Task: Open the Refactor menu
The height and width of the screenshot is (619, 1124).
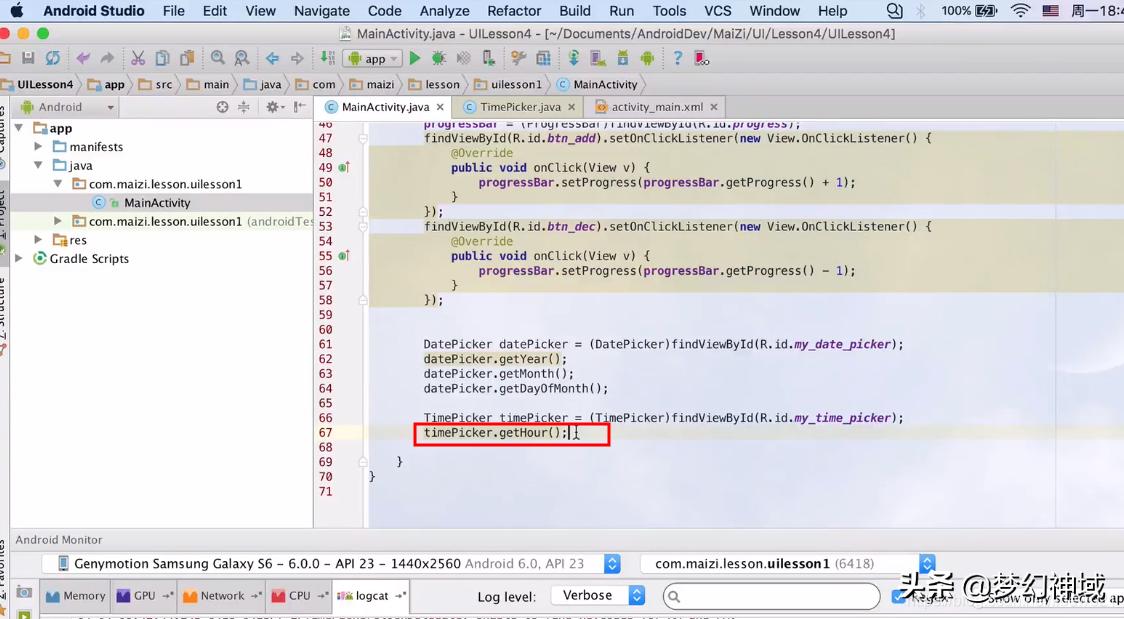Action: (514, 11)
